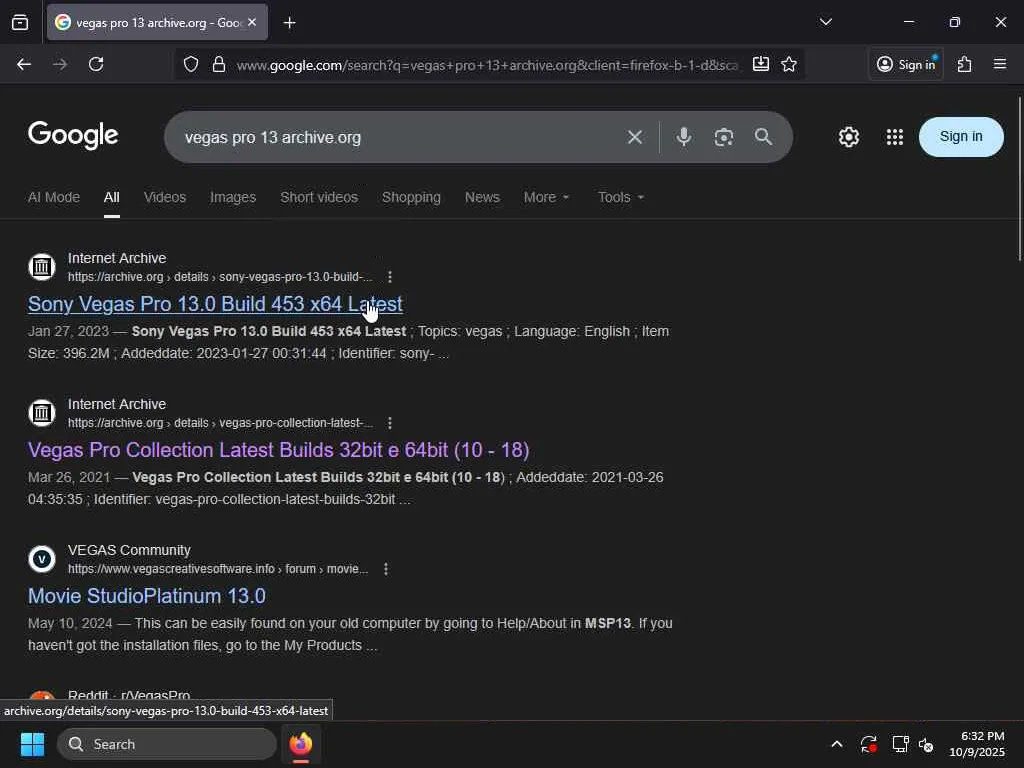
Task: Show hidden system tray icons
Action: (x=837, y=744)
